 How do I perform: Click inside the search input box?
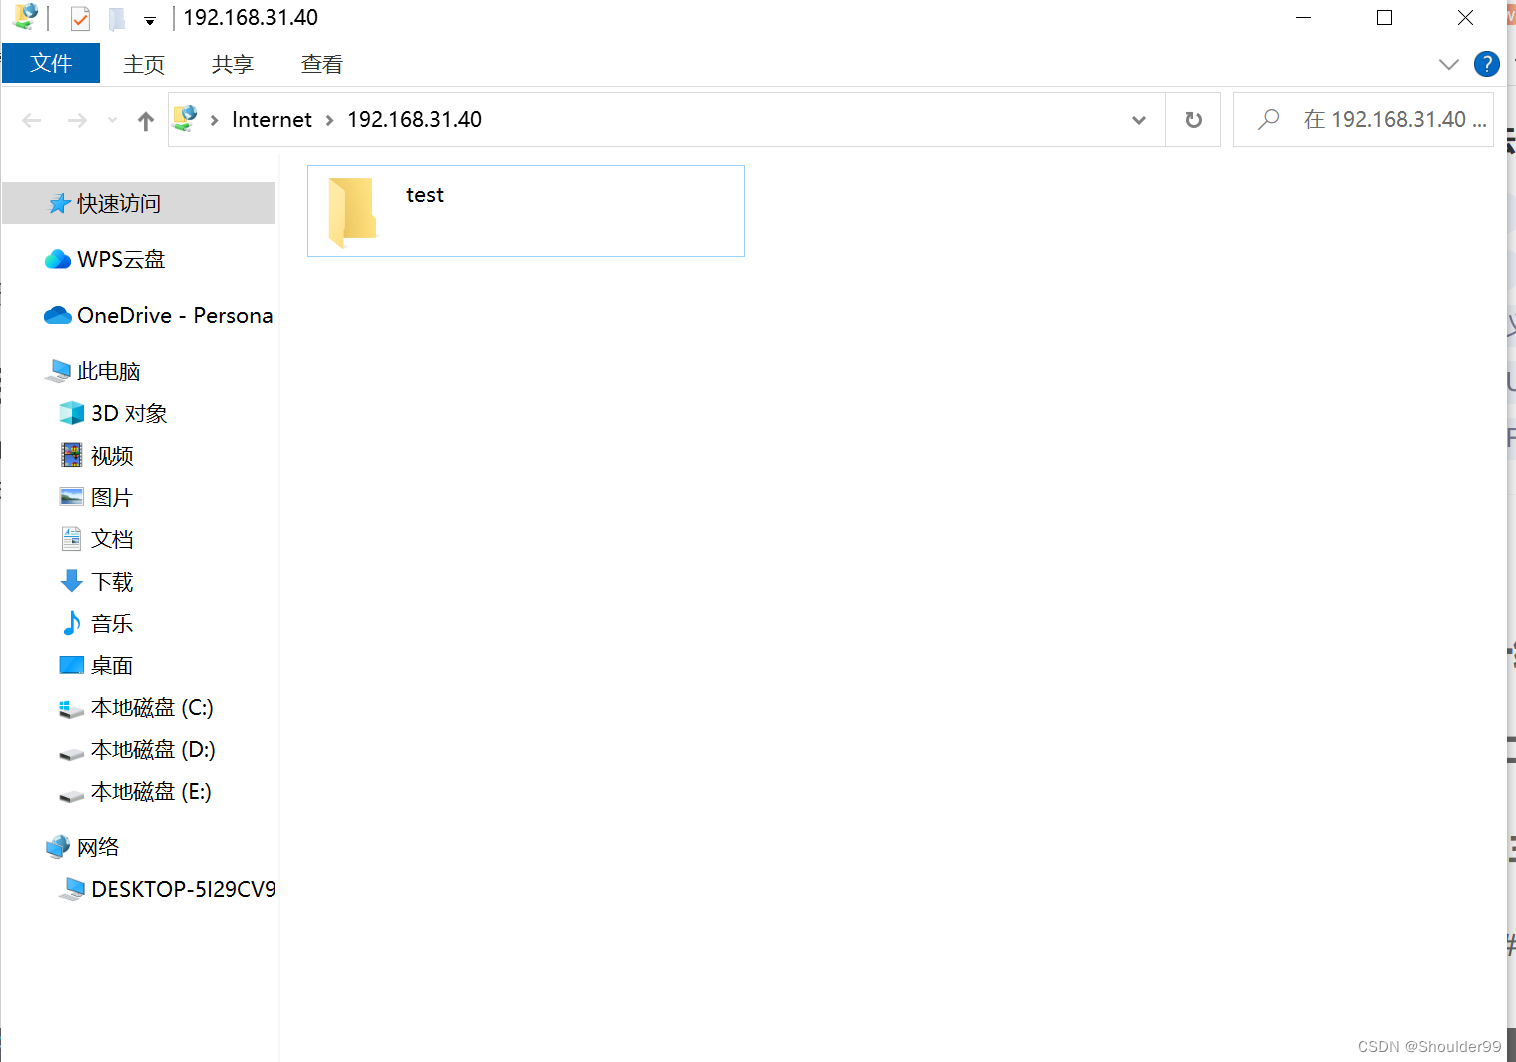pyautogui.click(x=1380, y=119)
